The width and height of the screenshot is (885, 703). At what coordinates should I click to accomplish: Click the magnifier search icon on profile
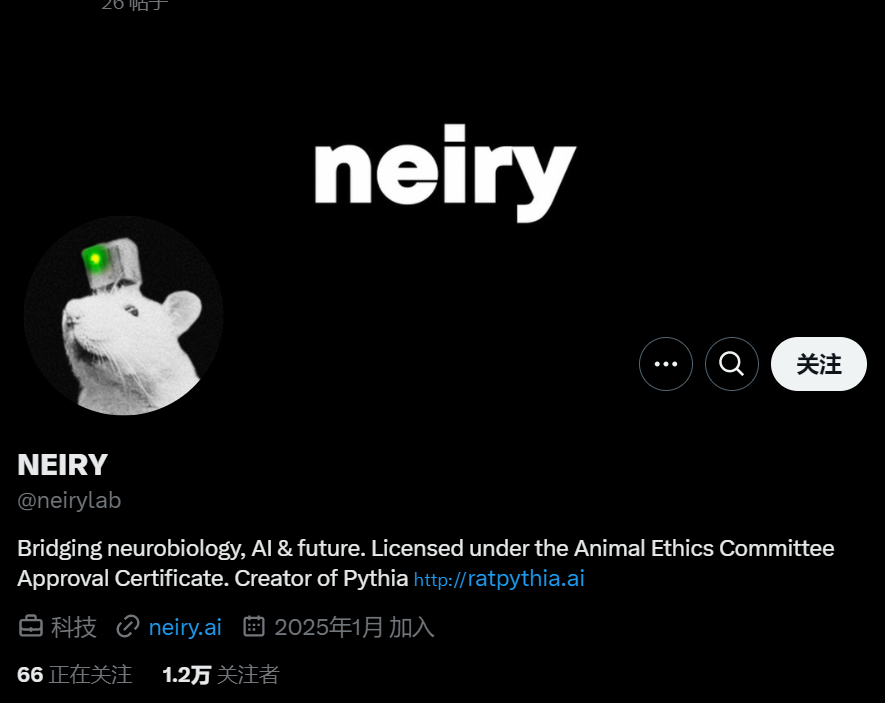[x=731, y=364]
